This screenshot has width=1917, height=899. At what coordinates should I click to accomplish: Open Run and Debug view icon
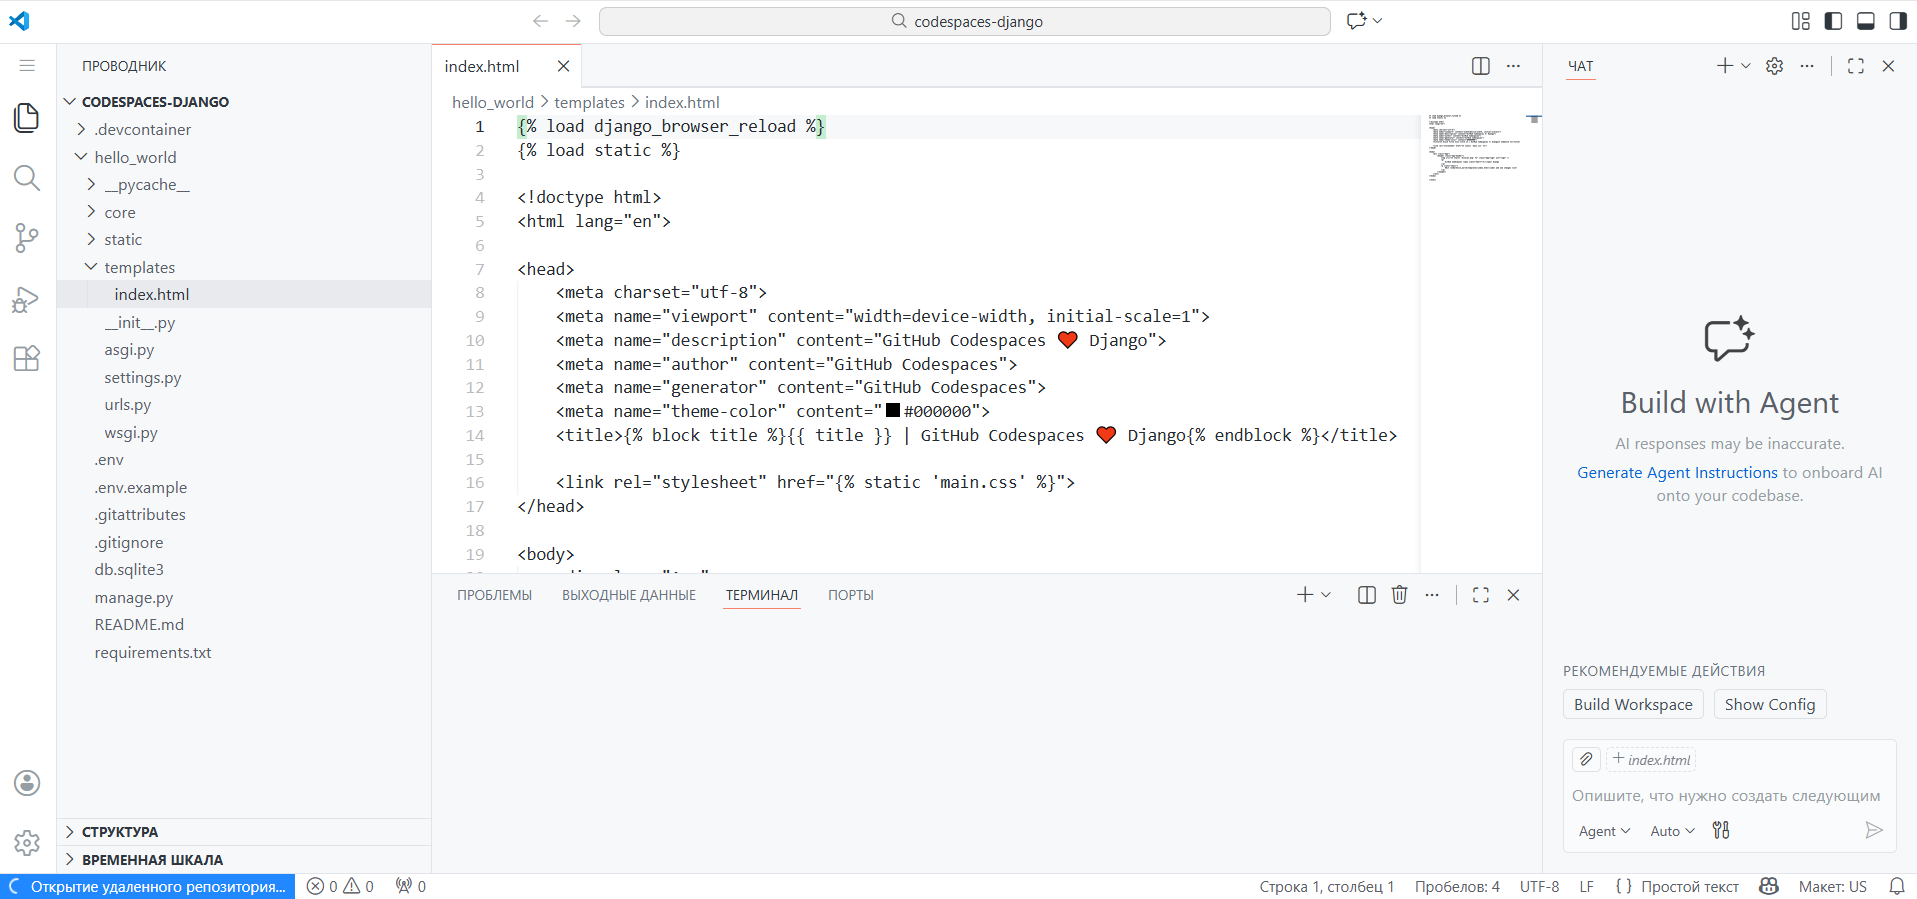(27, 299)
